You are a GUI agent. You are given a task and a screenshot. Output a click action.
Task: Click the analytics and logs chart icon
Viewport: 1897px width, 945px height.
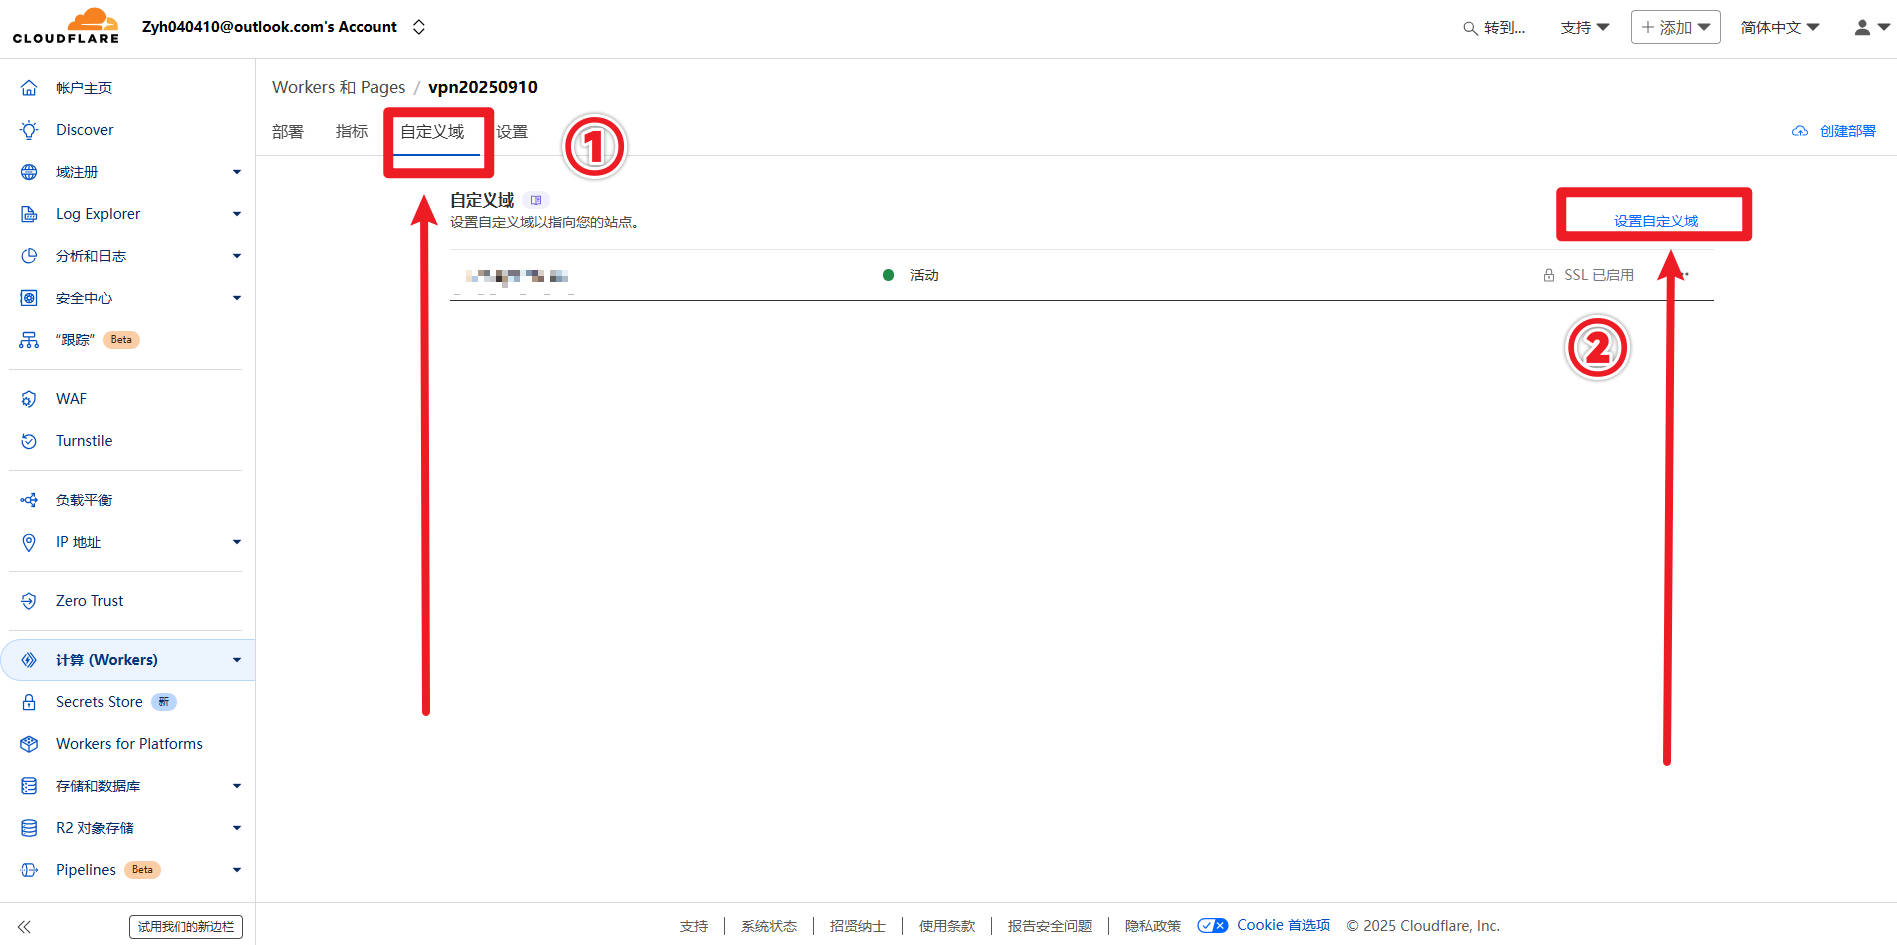tap(29, 256)
